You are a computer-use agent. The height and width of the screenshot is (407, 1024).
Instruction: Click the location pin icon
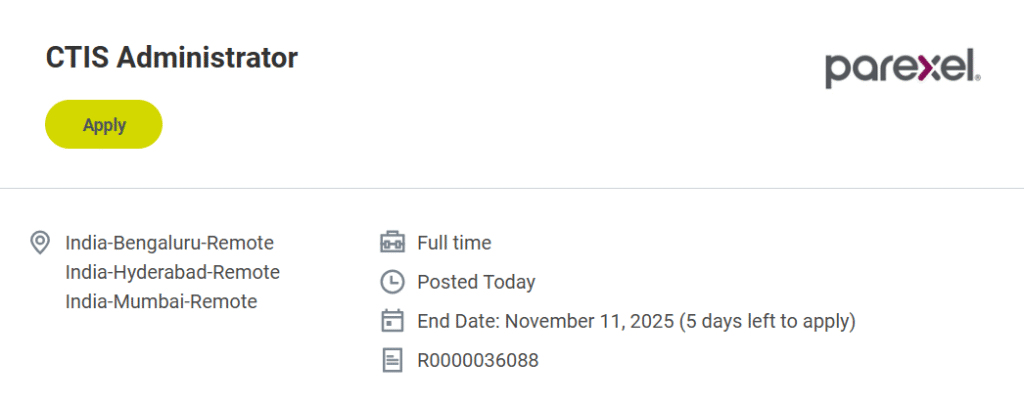click(x=40, y=242)
